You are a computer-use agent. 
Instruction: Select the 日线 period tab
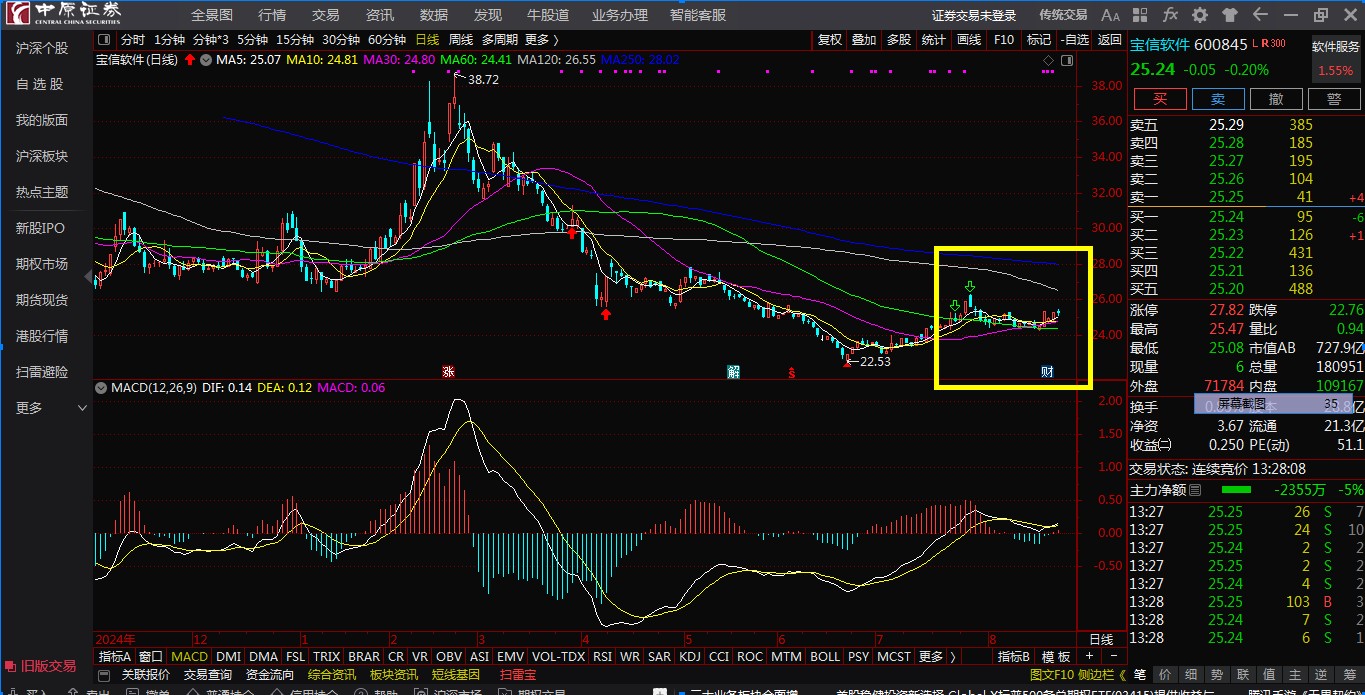427,40
